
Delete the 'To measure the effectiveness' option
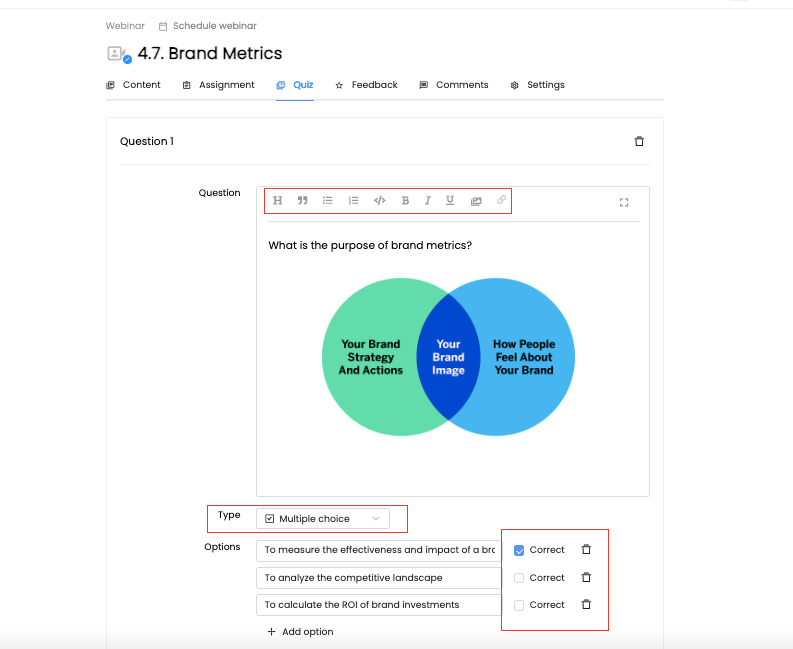(x=586, y=549)
